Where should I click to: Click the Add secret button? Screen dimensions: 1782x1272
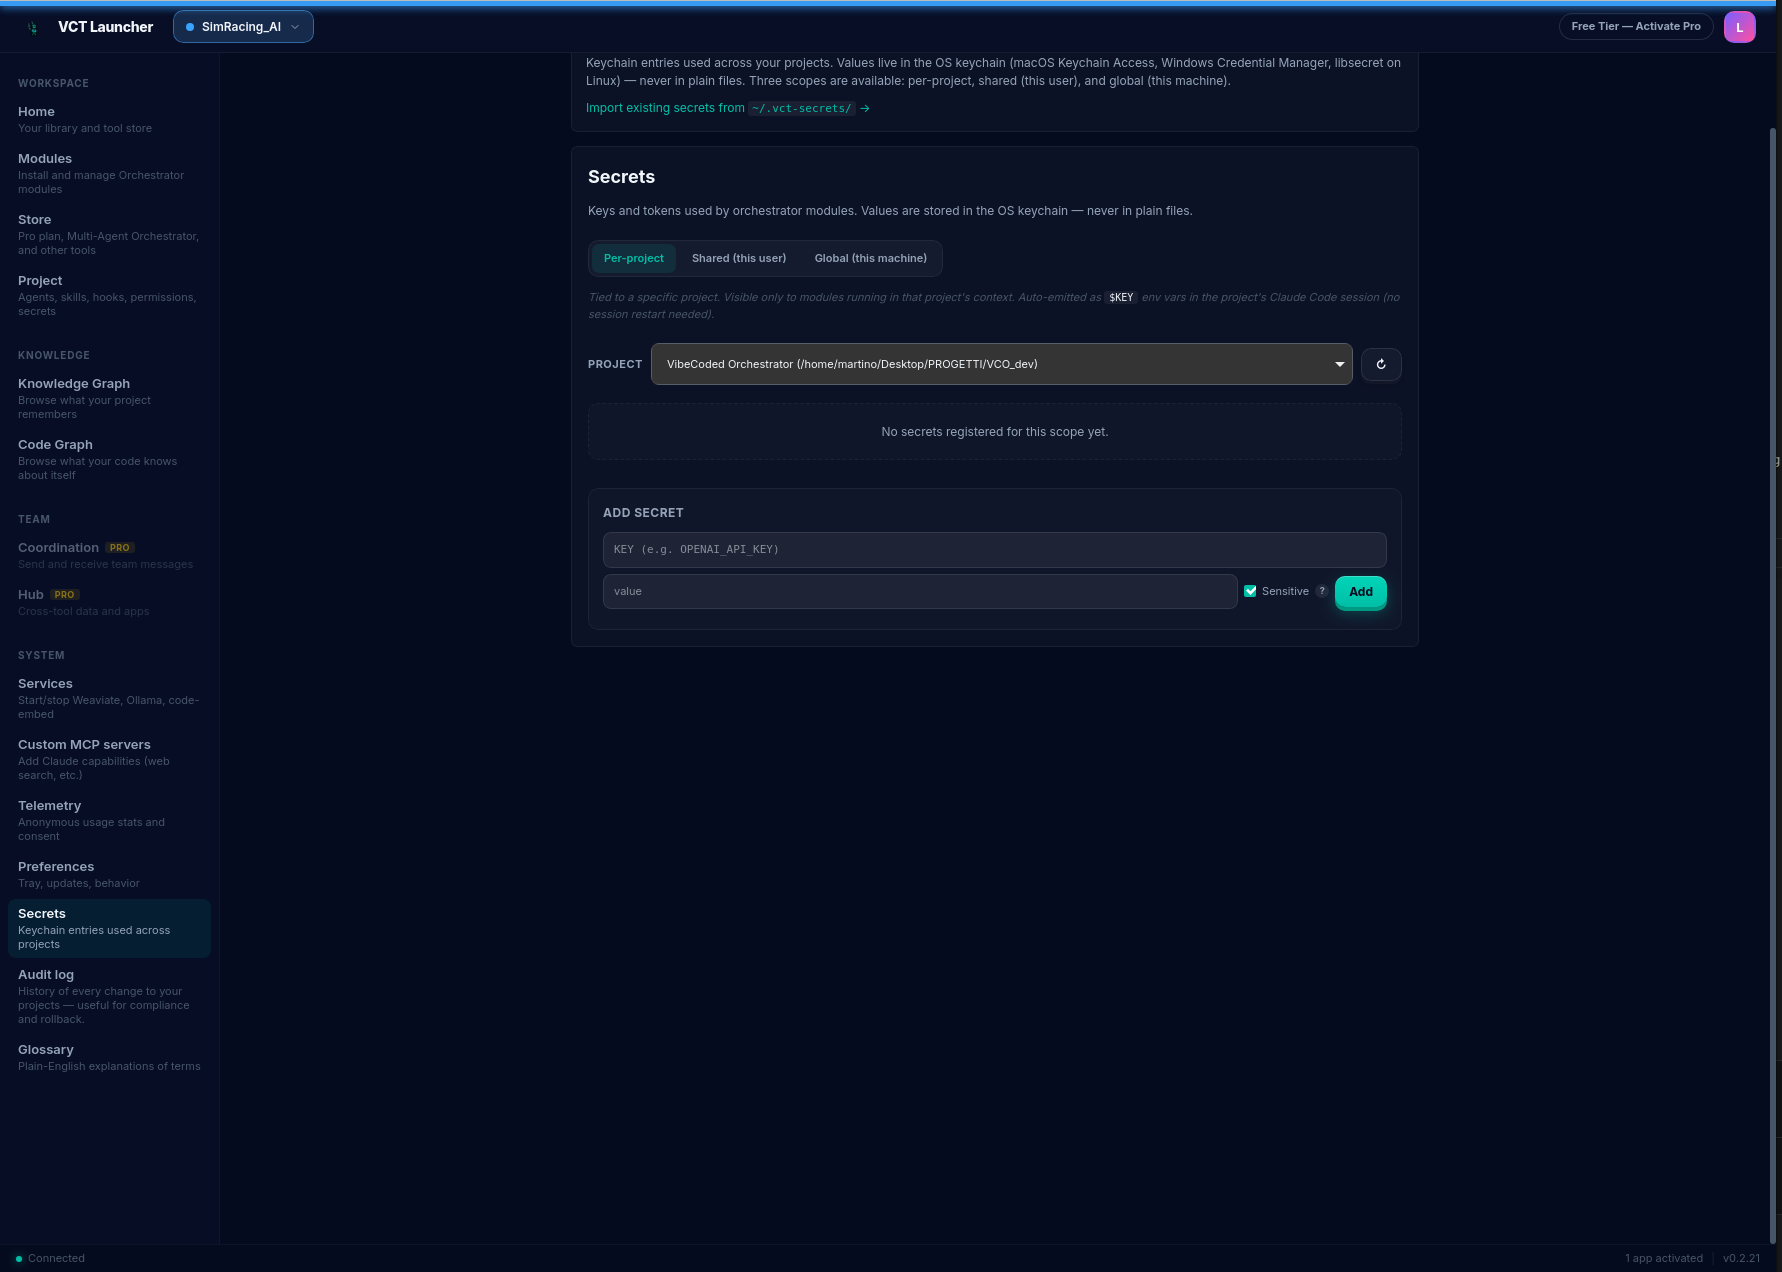(1361, 592)
